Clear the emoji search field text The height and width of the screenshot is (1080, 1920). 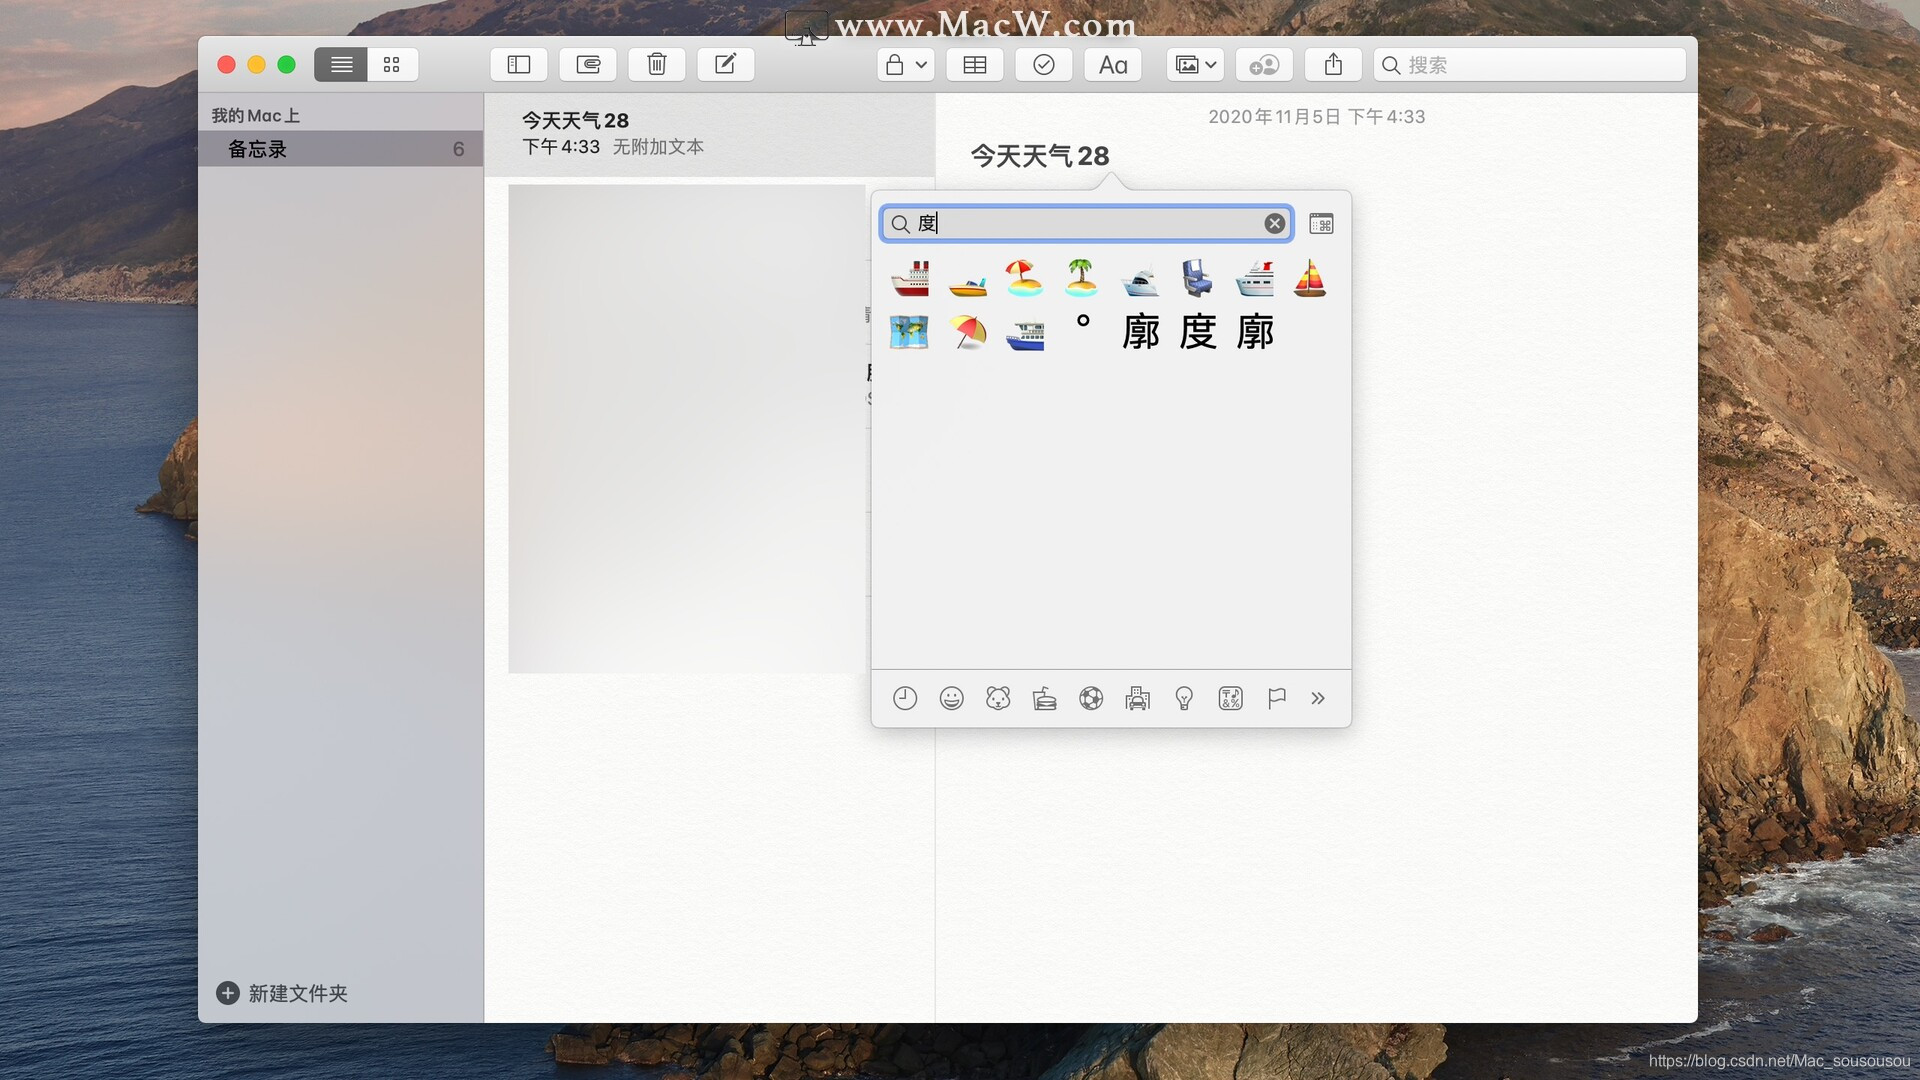tap(1274, 224)
